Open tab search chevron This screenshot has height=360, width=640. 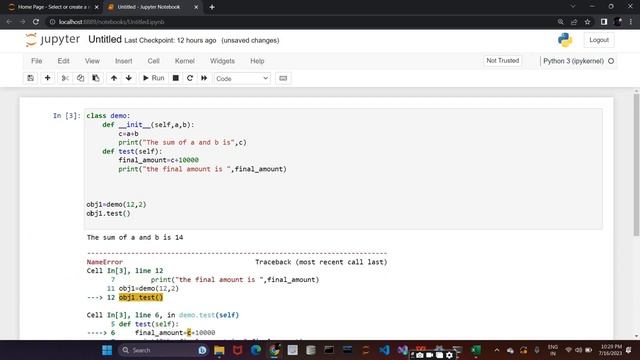point(573,7)
